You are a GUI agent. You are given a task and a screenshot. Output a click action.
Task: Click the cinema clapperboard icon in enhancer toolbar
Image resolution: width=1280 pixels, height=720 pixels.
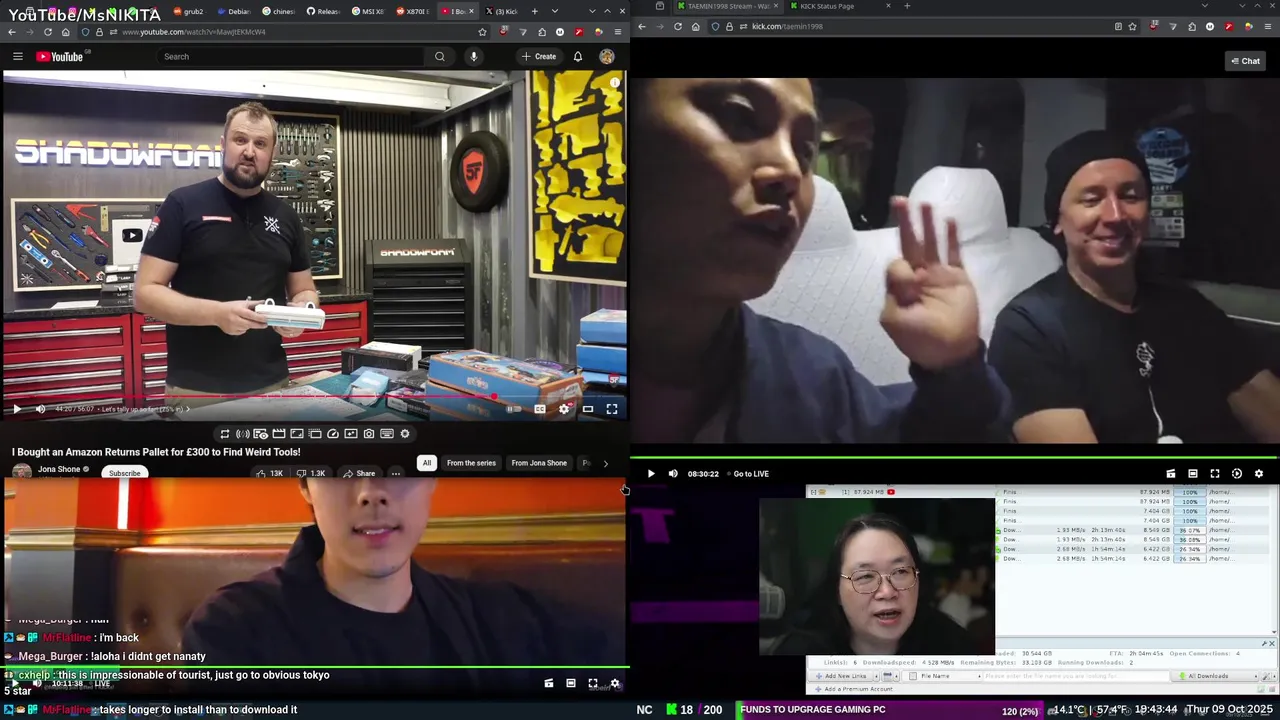(279, 433)
